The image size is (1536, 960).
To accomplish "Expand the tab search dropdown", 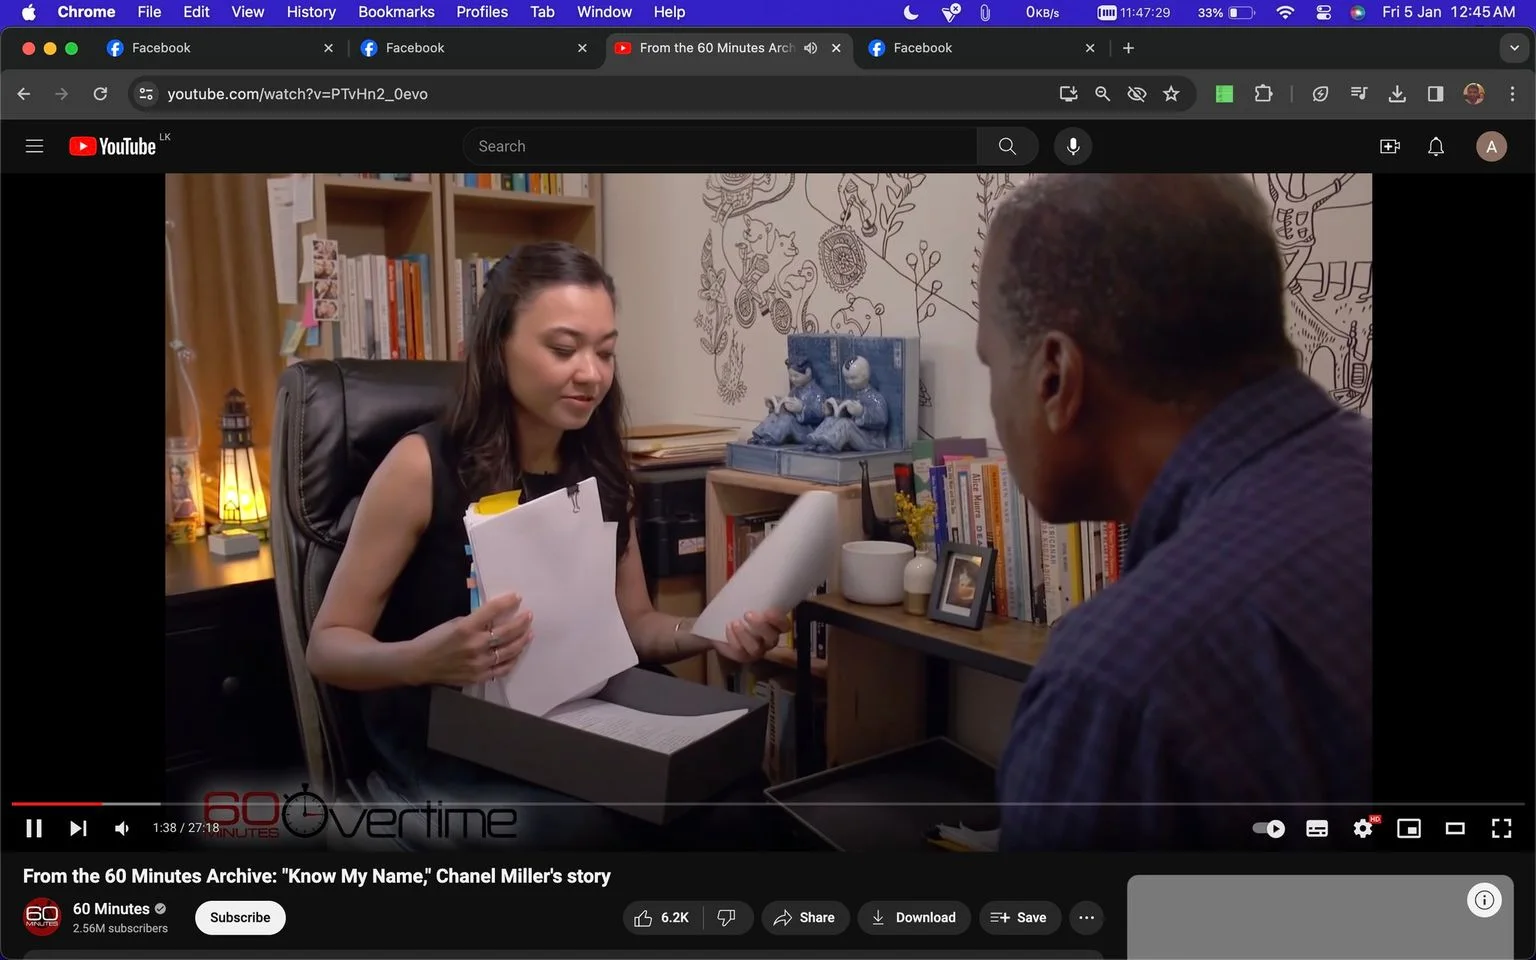I will 1514,48.
